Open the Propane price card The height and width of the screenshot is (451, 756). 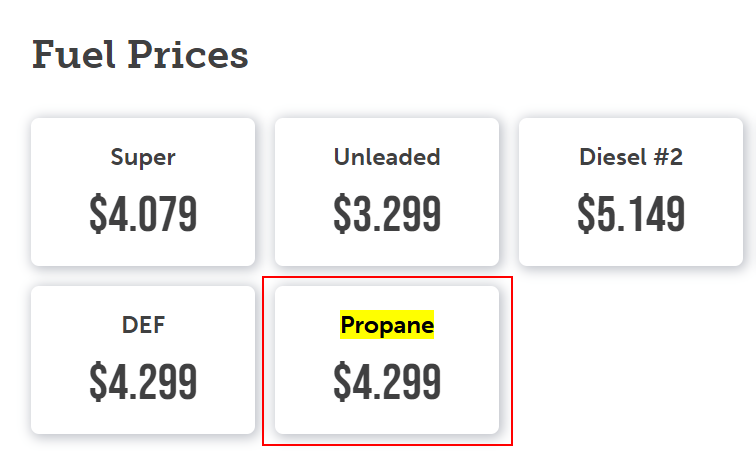tap(387, 360)
